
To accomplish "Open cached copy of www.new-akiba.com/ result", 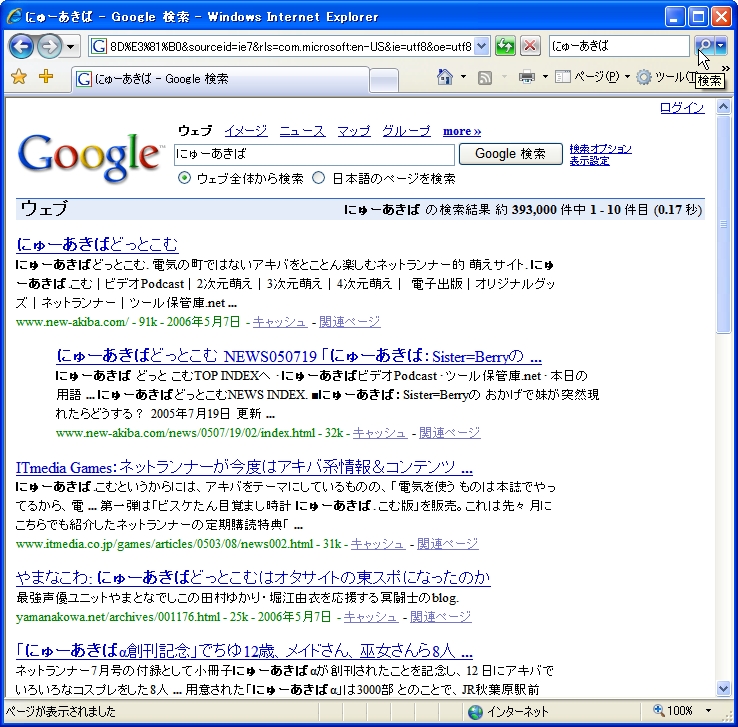I will [280, 322].
